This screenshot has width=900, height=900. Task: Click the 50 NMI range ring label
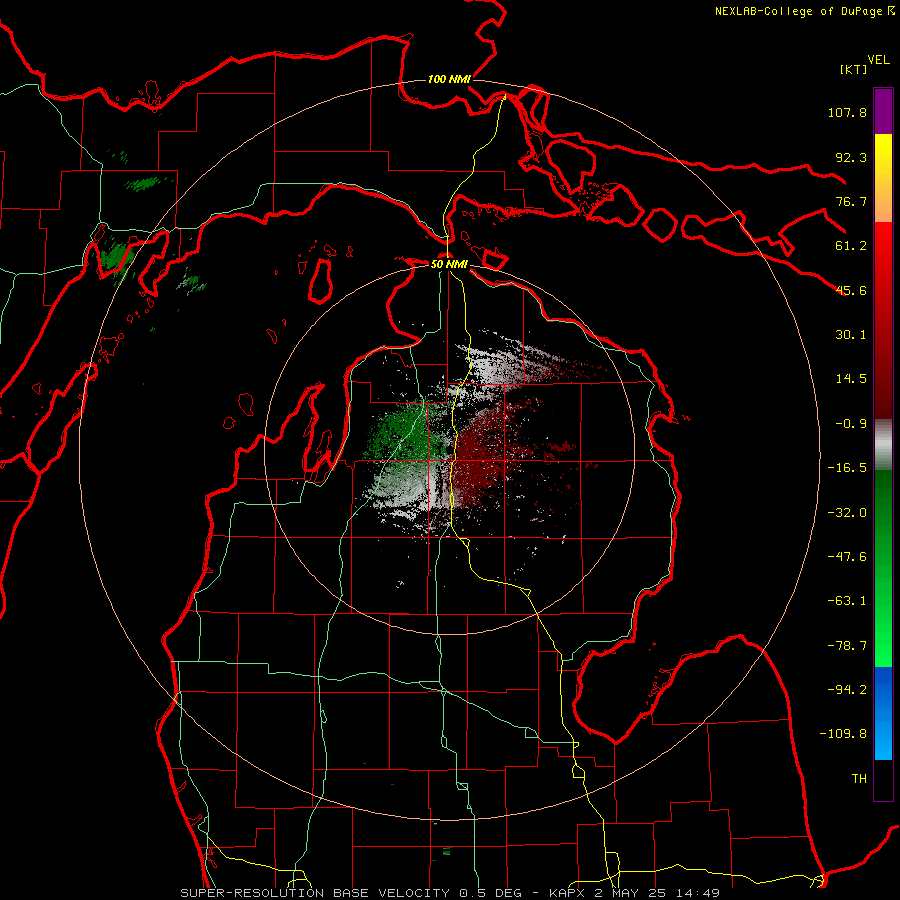click(x=449, y=264)
